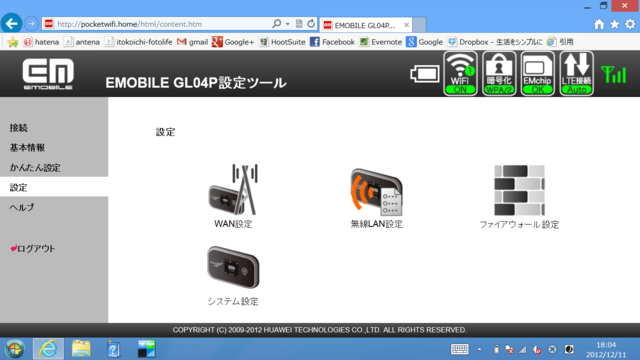Open Dropbox bookmark

[495, 42]
